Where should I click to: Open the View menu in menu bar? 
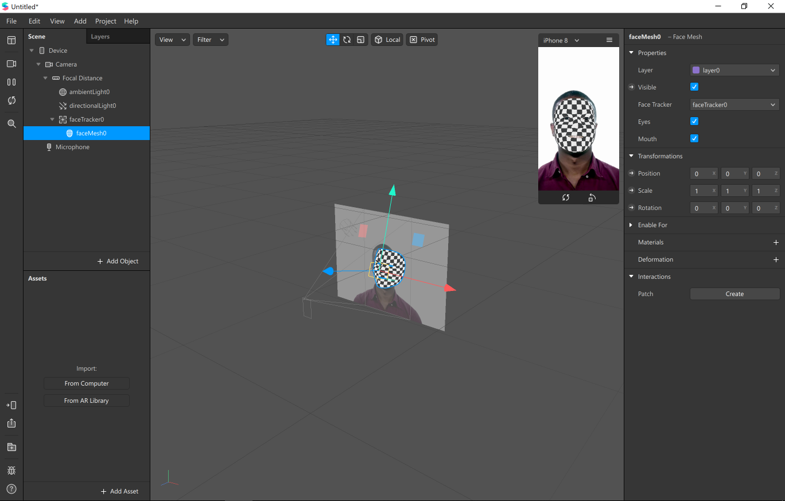pyautogui.click(x=57, y=21)
